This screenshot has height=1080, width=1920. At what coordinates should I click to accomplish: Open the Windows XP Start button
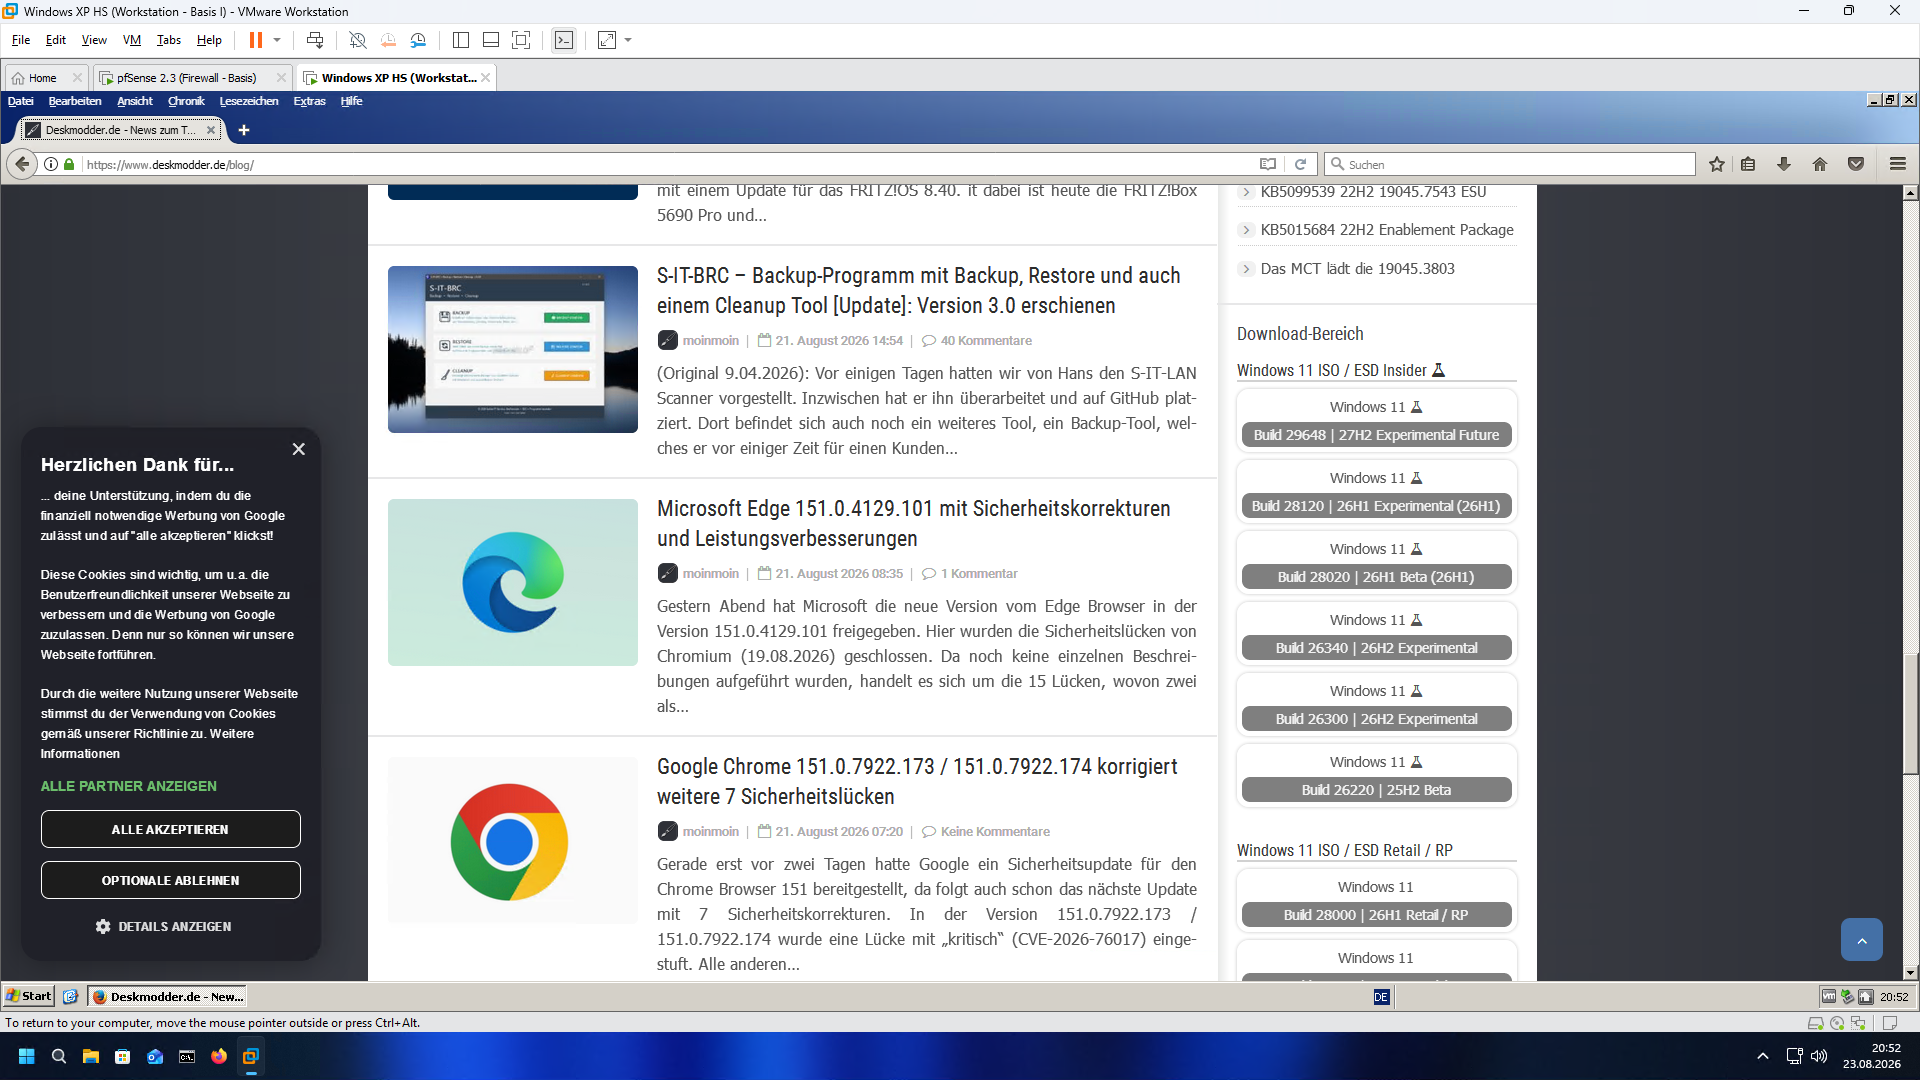click(29, 996)
